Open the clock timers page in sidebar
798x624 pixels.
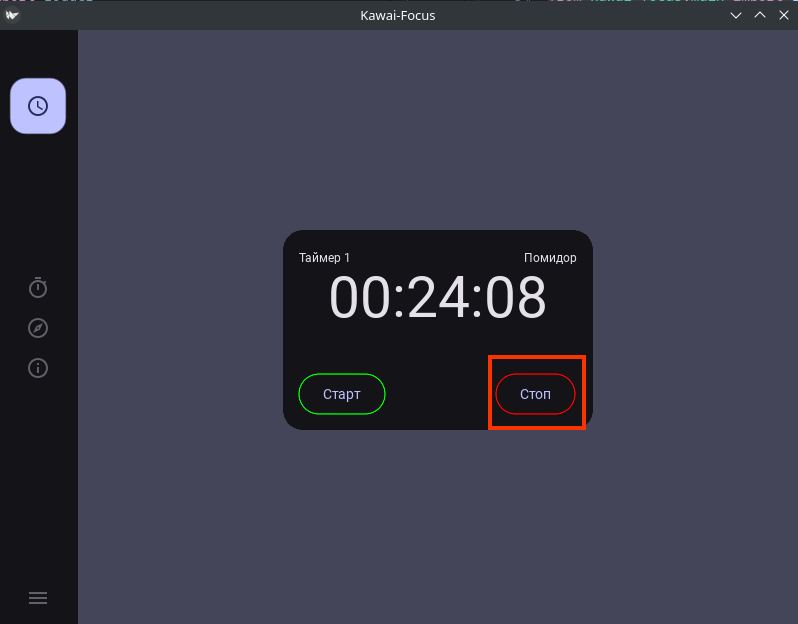38,106
